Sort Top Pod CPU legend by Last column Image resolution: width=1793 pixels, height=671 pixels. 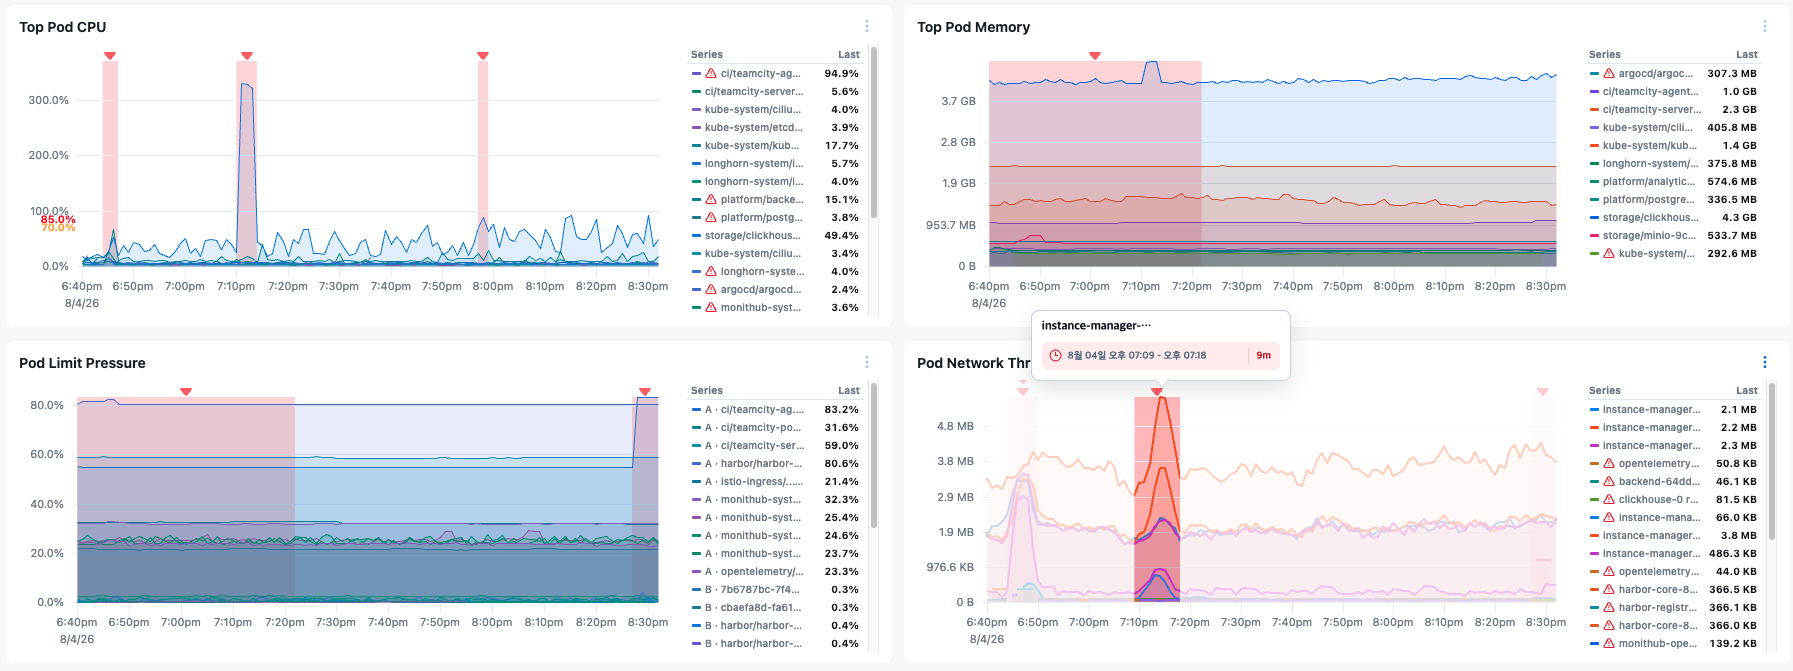coord(849,55)
